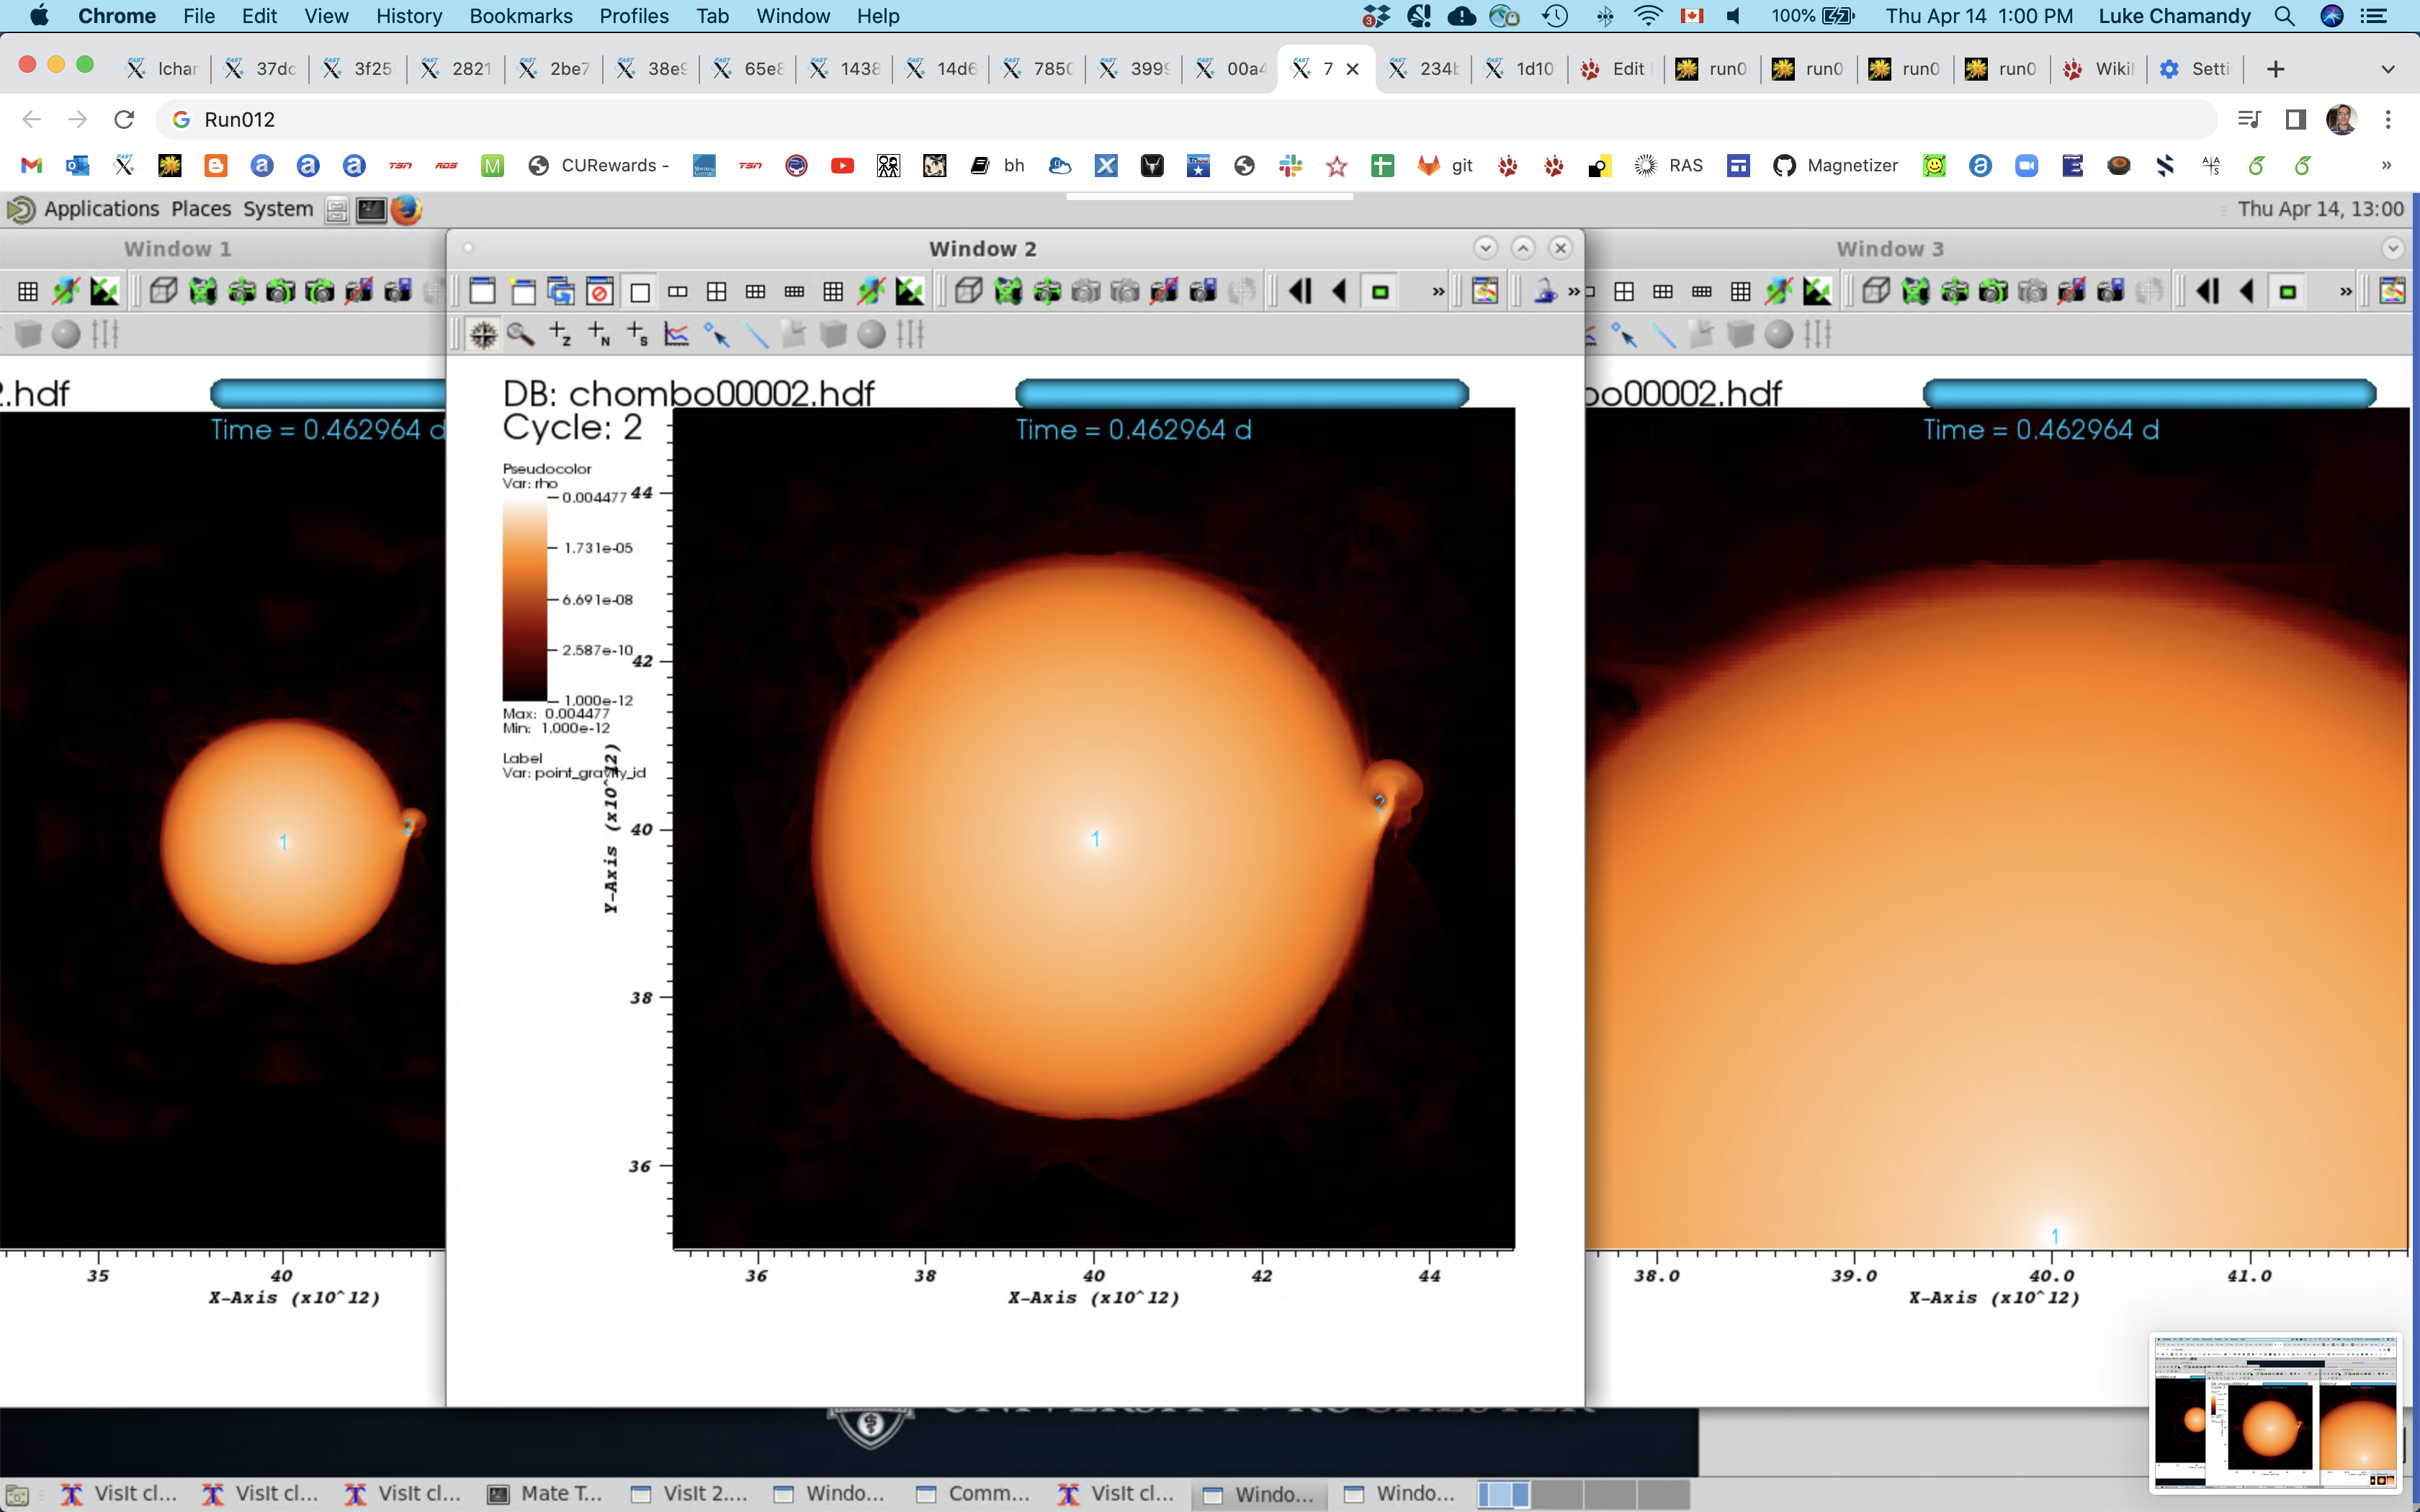
Task: Open a new Chrome tab
Action: [2276, 68]
